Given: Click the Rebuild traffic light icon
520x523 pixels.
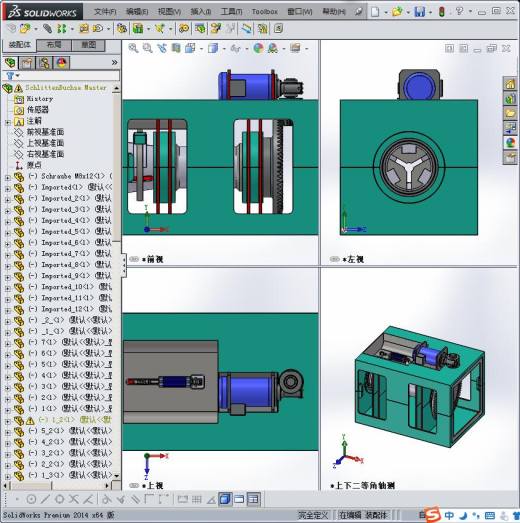Looking at the screenshot, I should 442,12.
